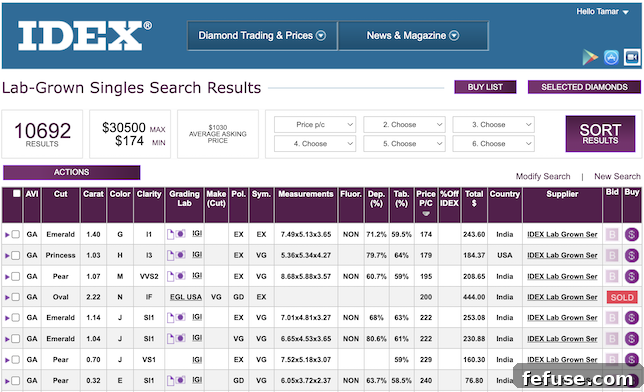Open certificate document icon for 1.07 Pear
Viewport: 644px width, 392px height.
pos(170,276)
